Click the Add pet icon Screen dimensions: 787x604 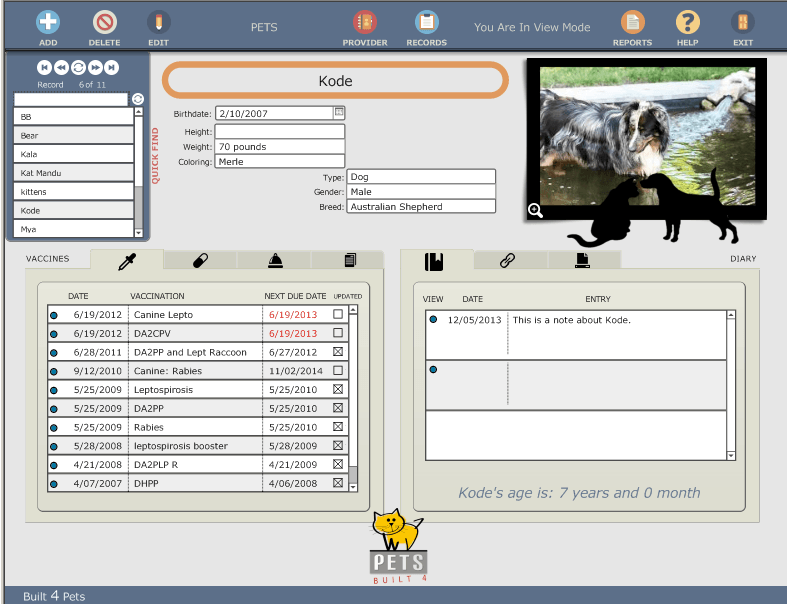coord(48,22)
